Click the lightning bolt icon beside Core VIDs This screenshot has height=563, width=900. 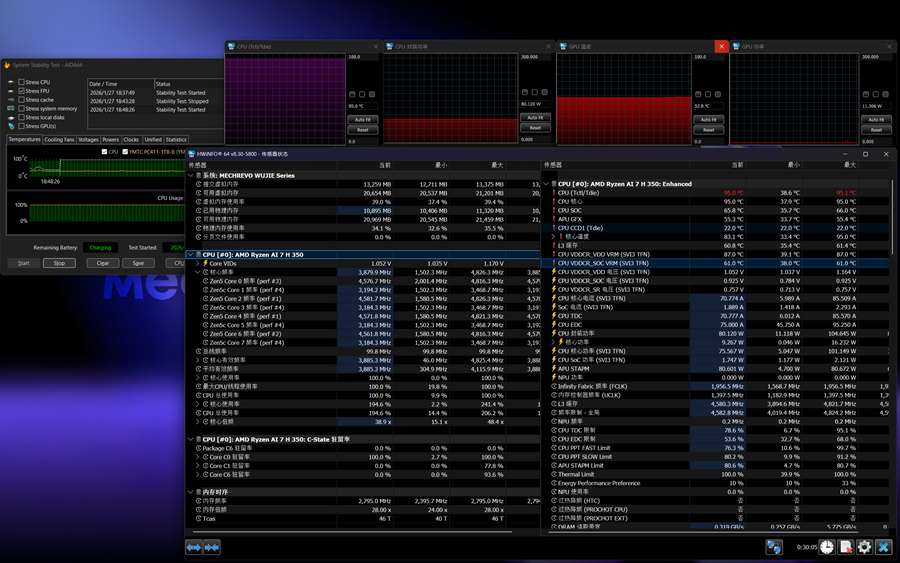point(205,263)
